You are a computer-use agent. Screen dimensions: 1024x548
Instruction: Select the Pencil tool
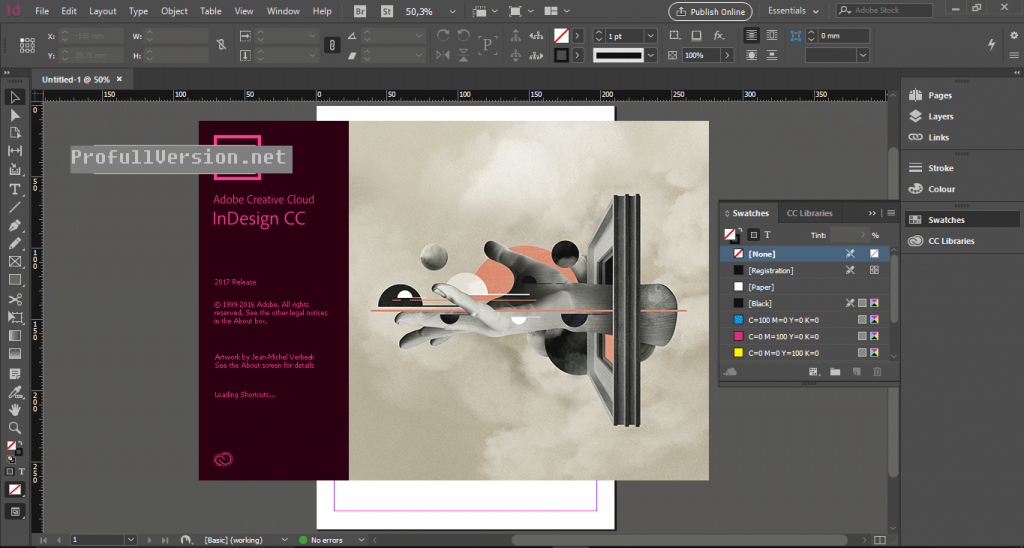click(x=14, y=244)
